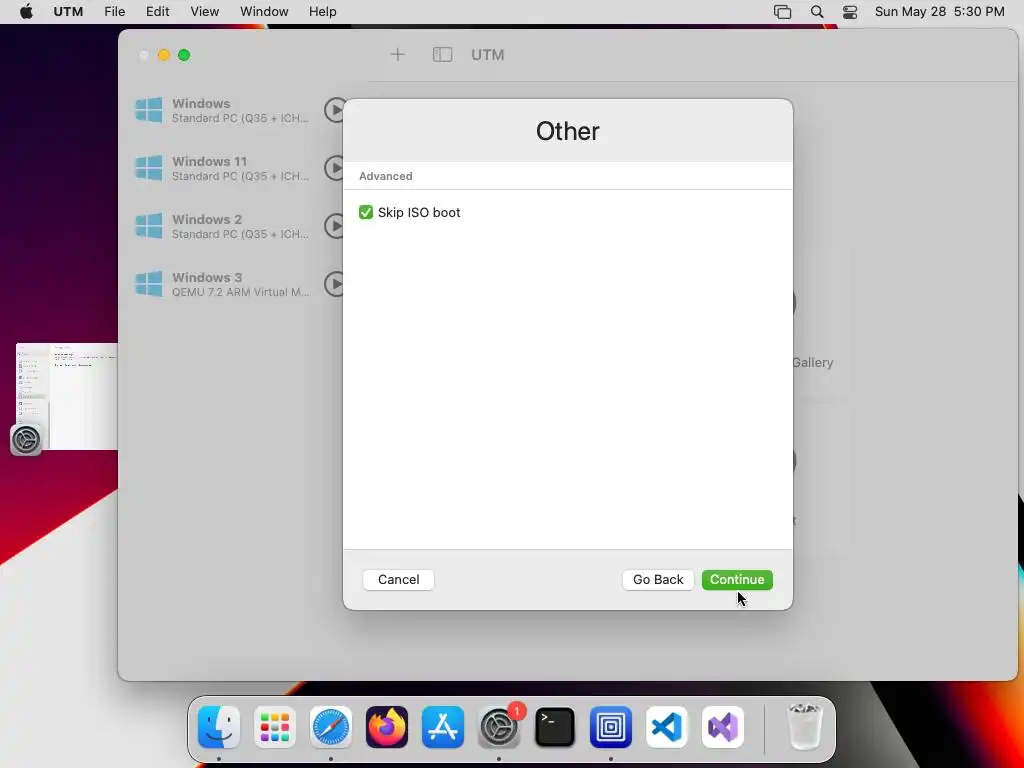This screenshot has height=768, width=1024.
Task: Open the Trash in the Dock
Action: click(805, 727)
